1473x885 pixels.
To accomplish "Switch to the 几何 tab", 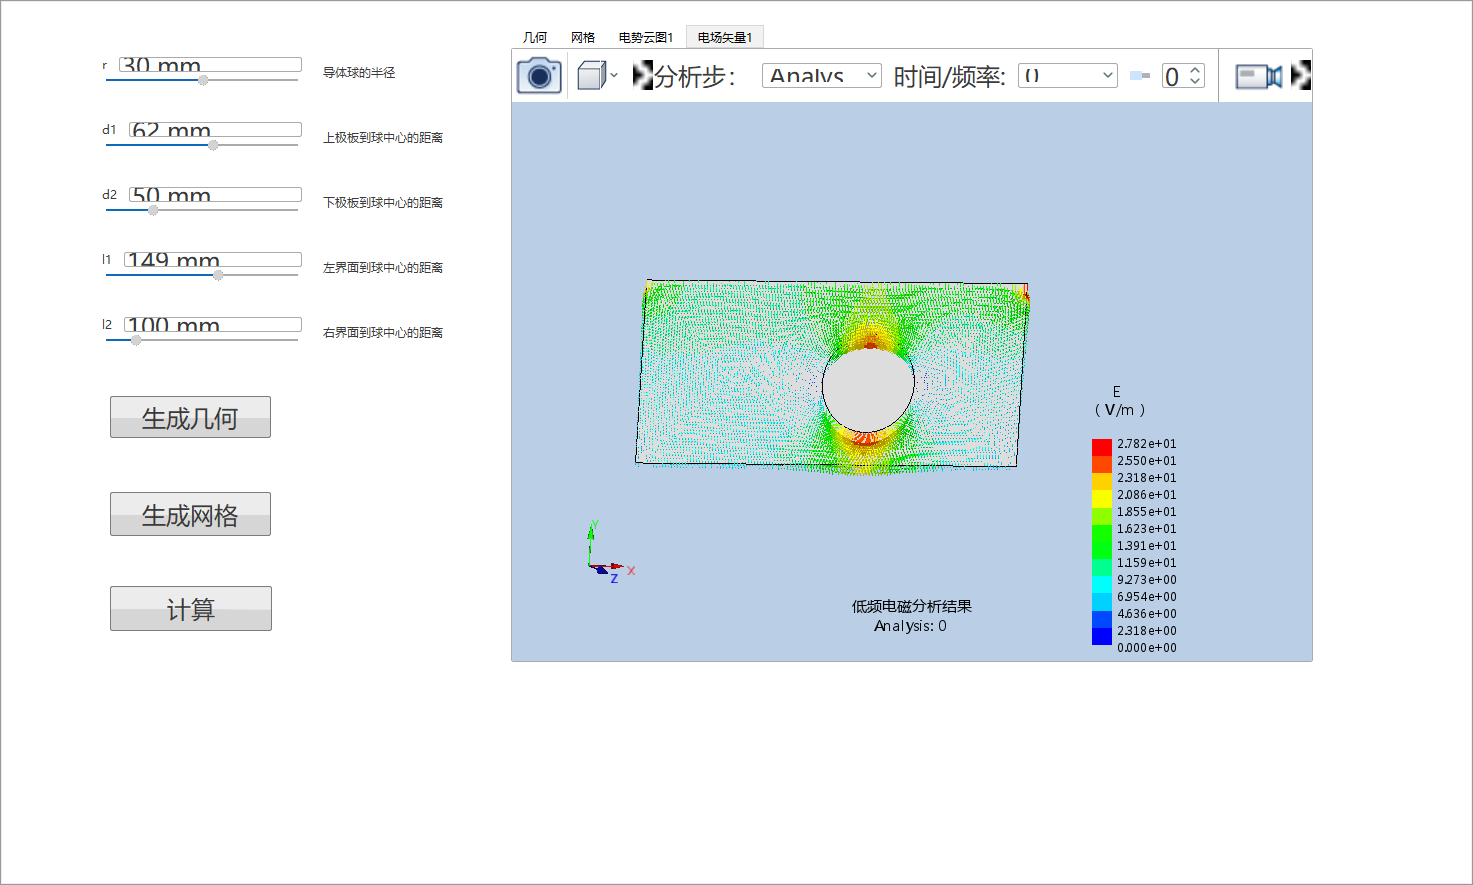I will (535, 37).
